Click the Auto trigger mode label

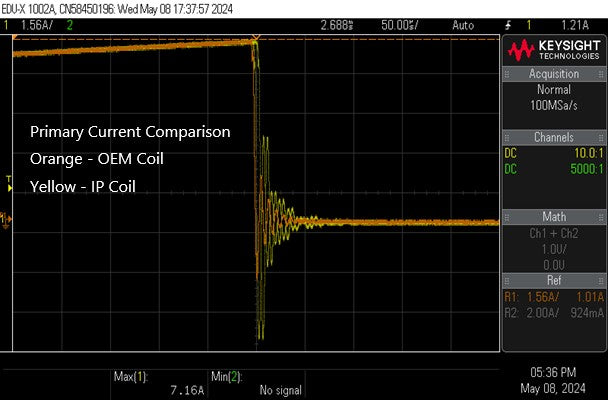point(465,23)
